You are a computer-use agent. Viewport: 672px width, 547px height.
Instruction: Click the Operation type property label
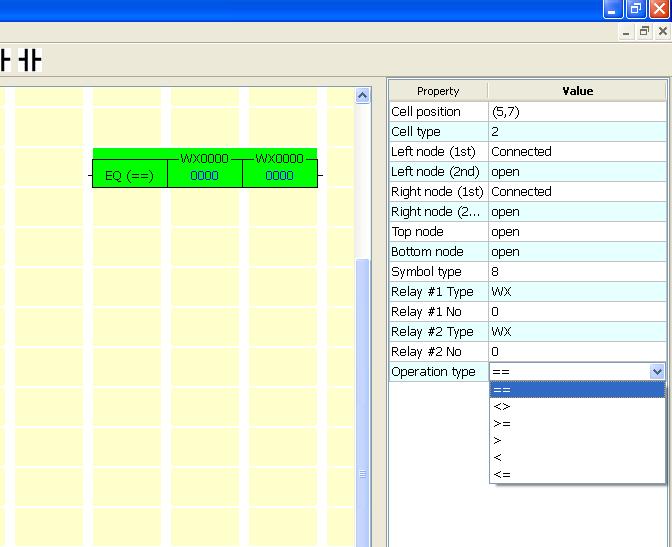433,372
